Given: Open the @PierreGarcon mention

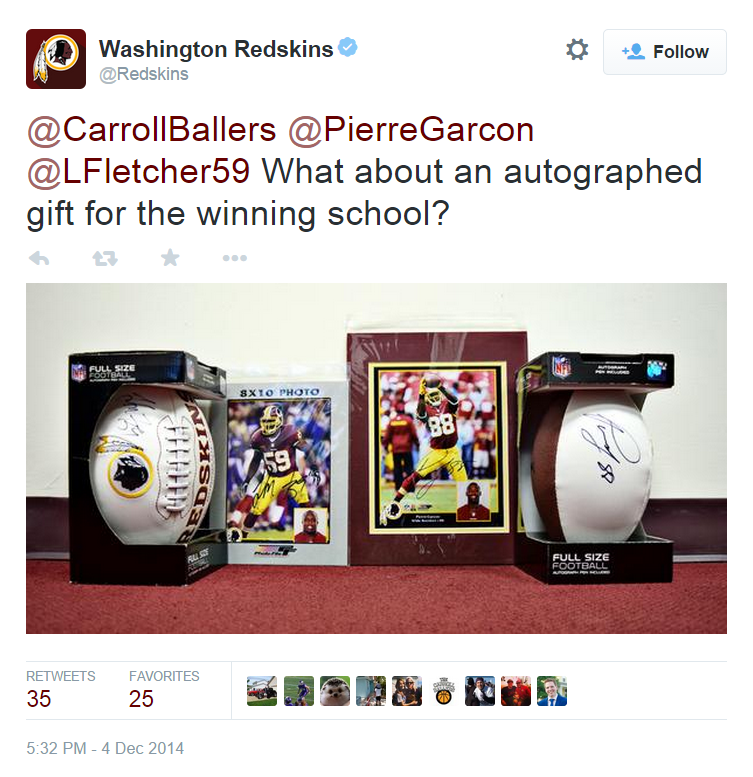Looking at the screenshot, I should (411, 130).
